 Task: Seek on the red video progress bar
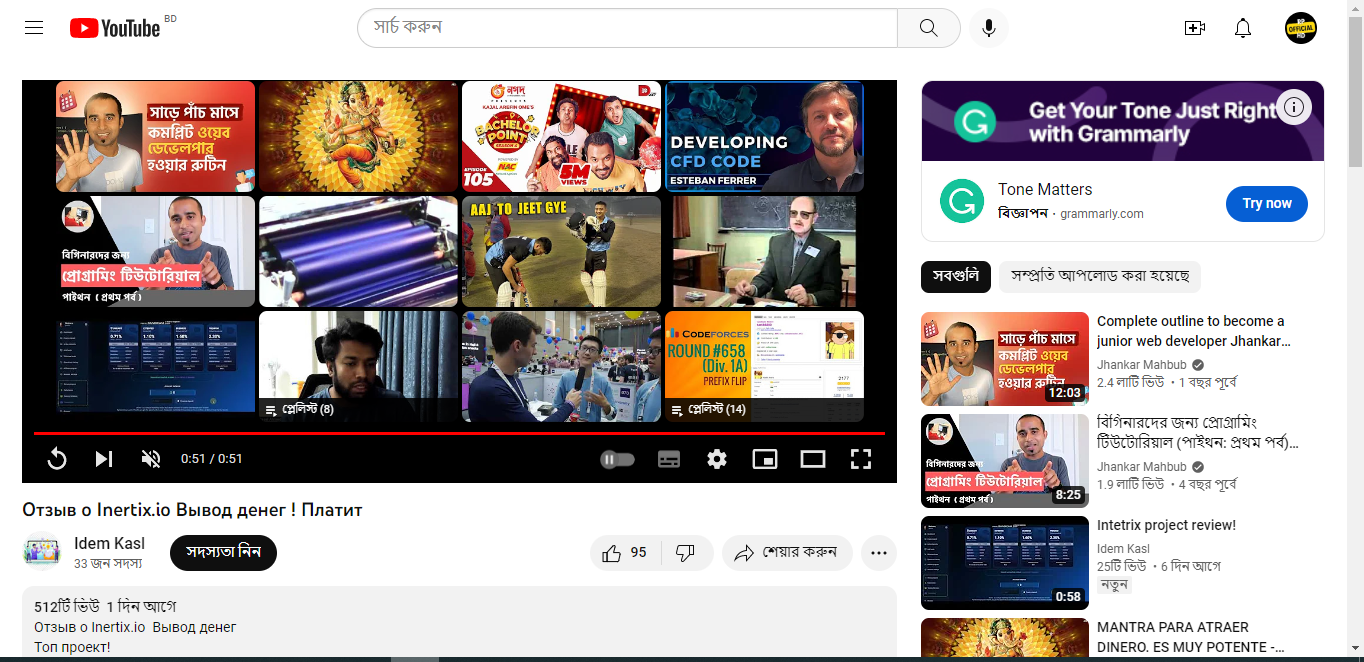coord(459,433)
